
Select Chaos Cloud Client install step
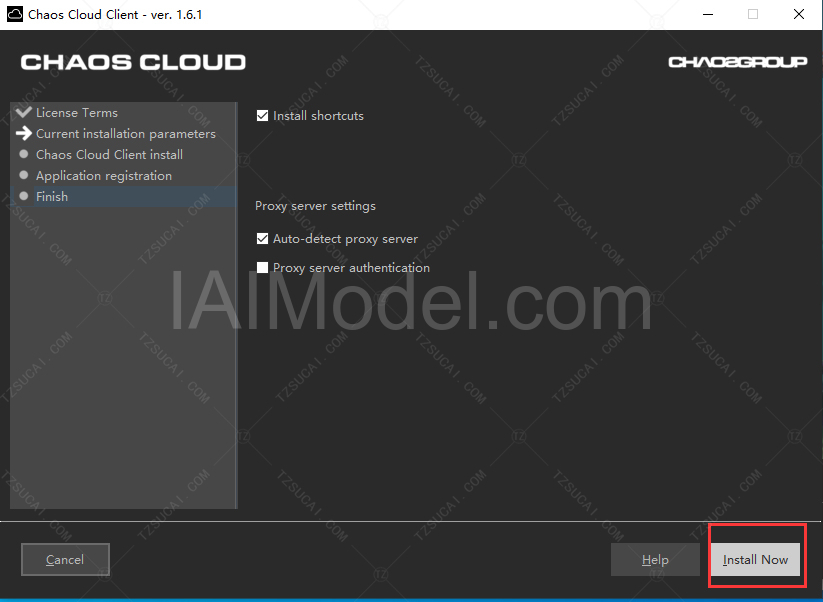tap(109, 155)
